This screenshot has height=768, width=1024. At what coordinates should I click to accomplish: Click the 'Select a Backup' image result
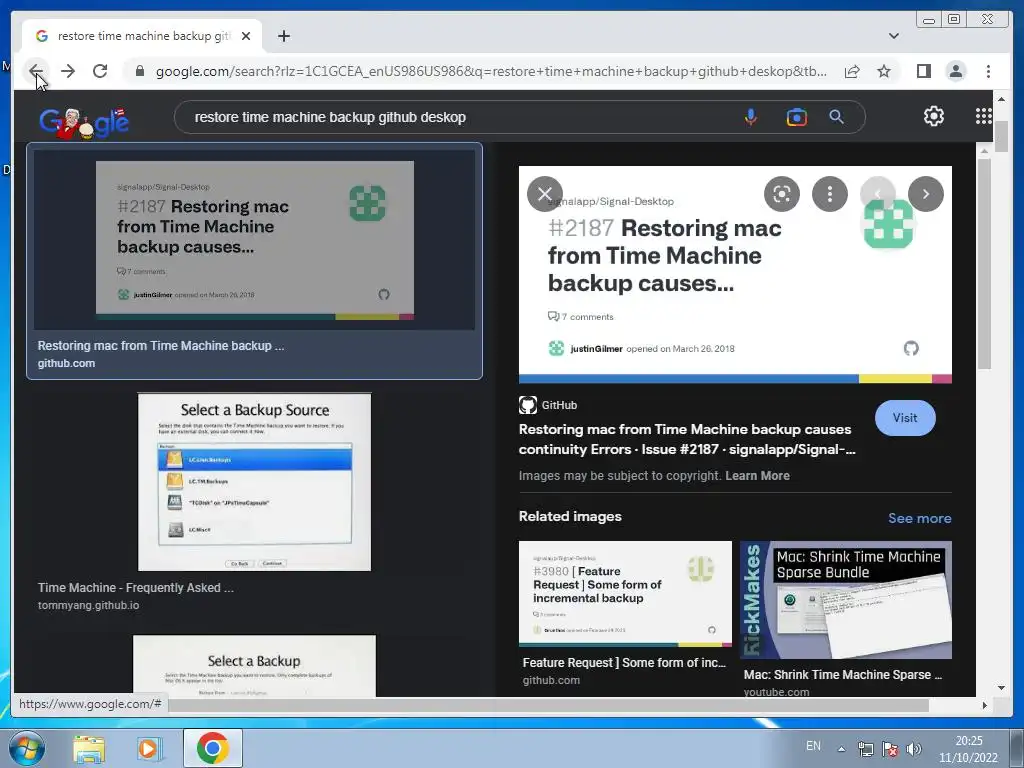(254, 665)
